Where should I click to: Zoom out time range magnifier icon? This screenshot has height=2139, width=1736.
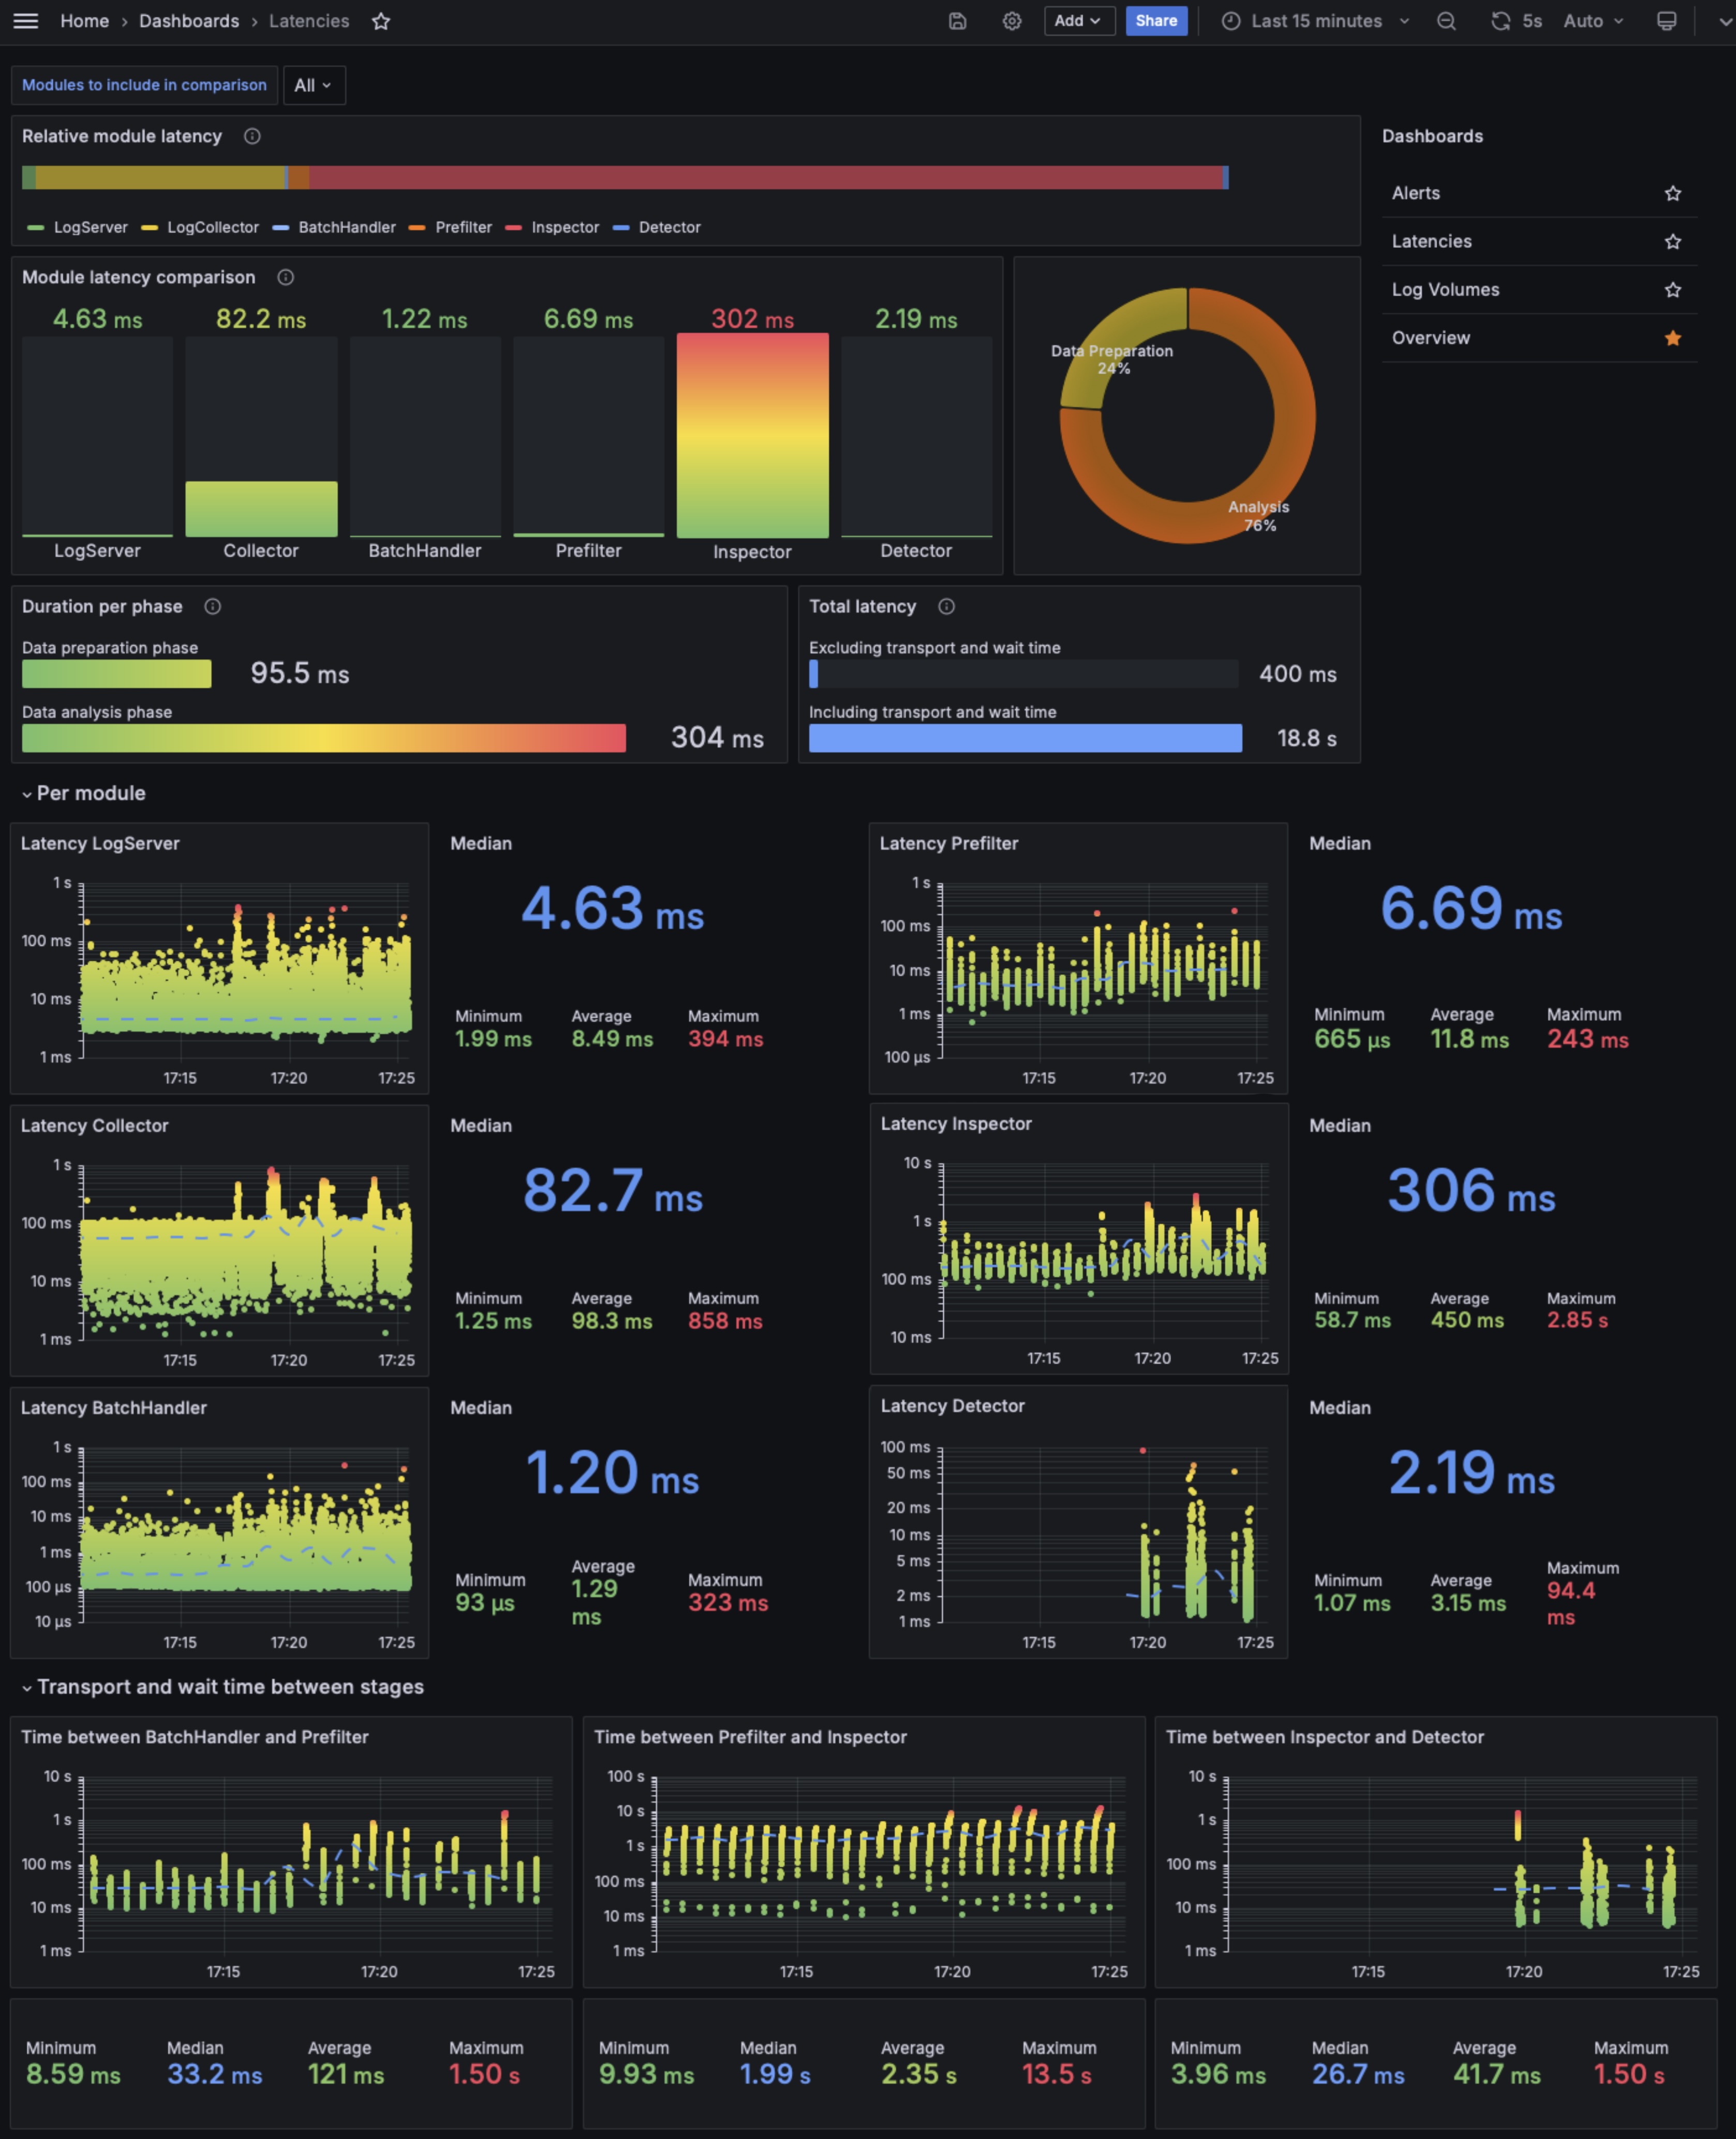(1446, 21)
